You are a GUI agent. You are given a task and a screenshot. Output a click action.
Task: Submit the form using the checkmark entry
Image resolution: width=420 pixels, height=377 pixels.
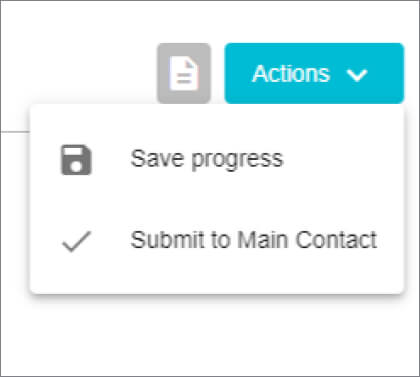click(217, 240)
